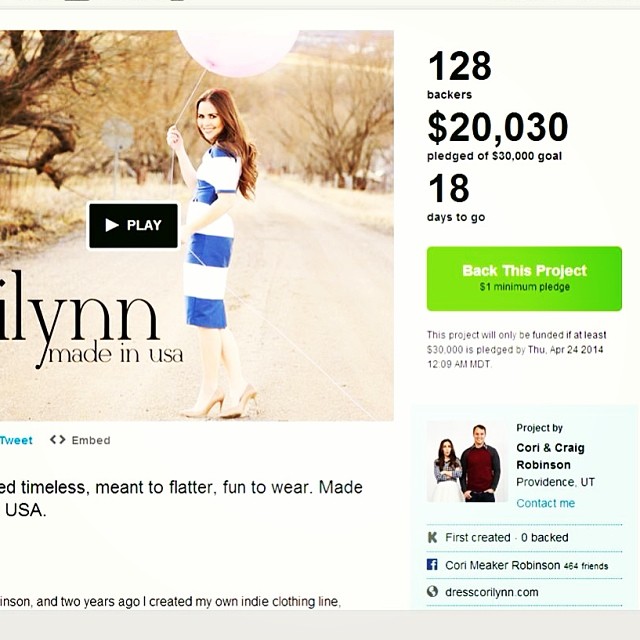This screenshot has width=640, height=640.
Task: Click the green Back This Project button
Action: coord(524,279)
